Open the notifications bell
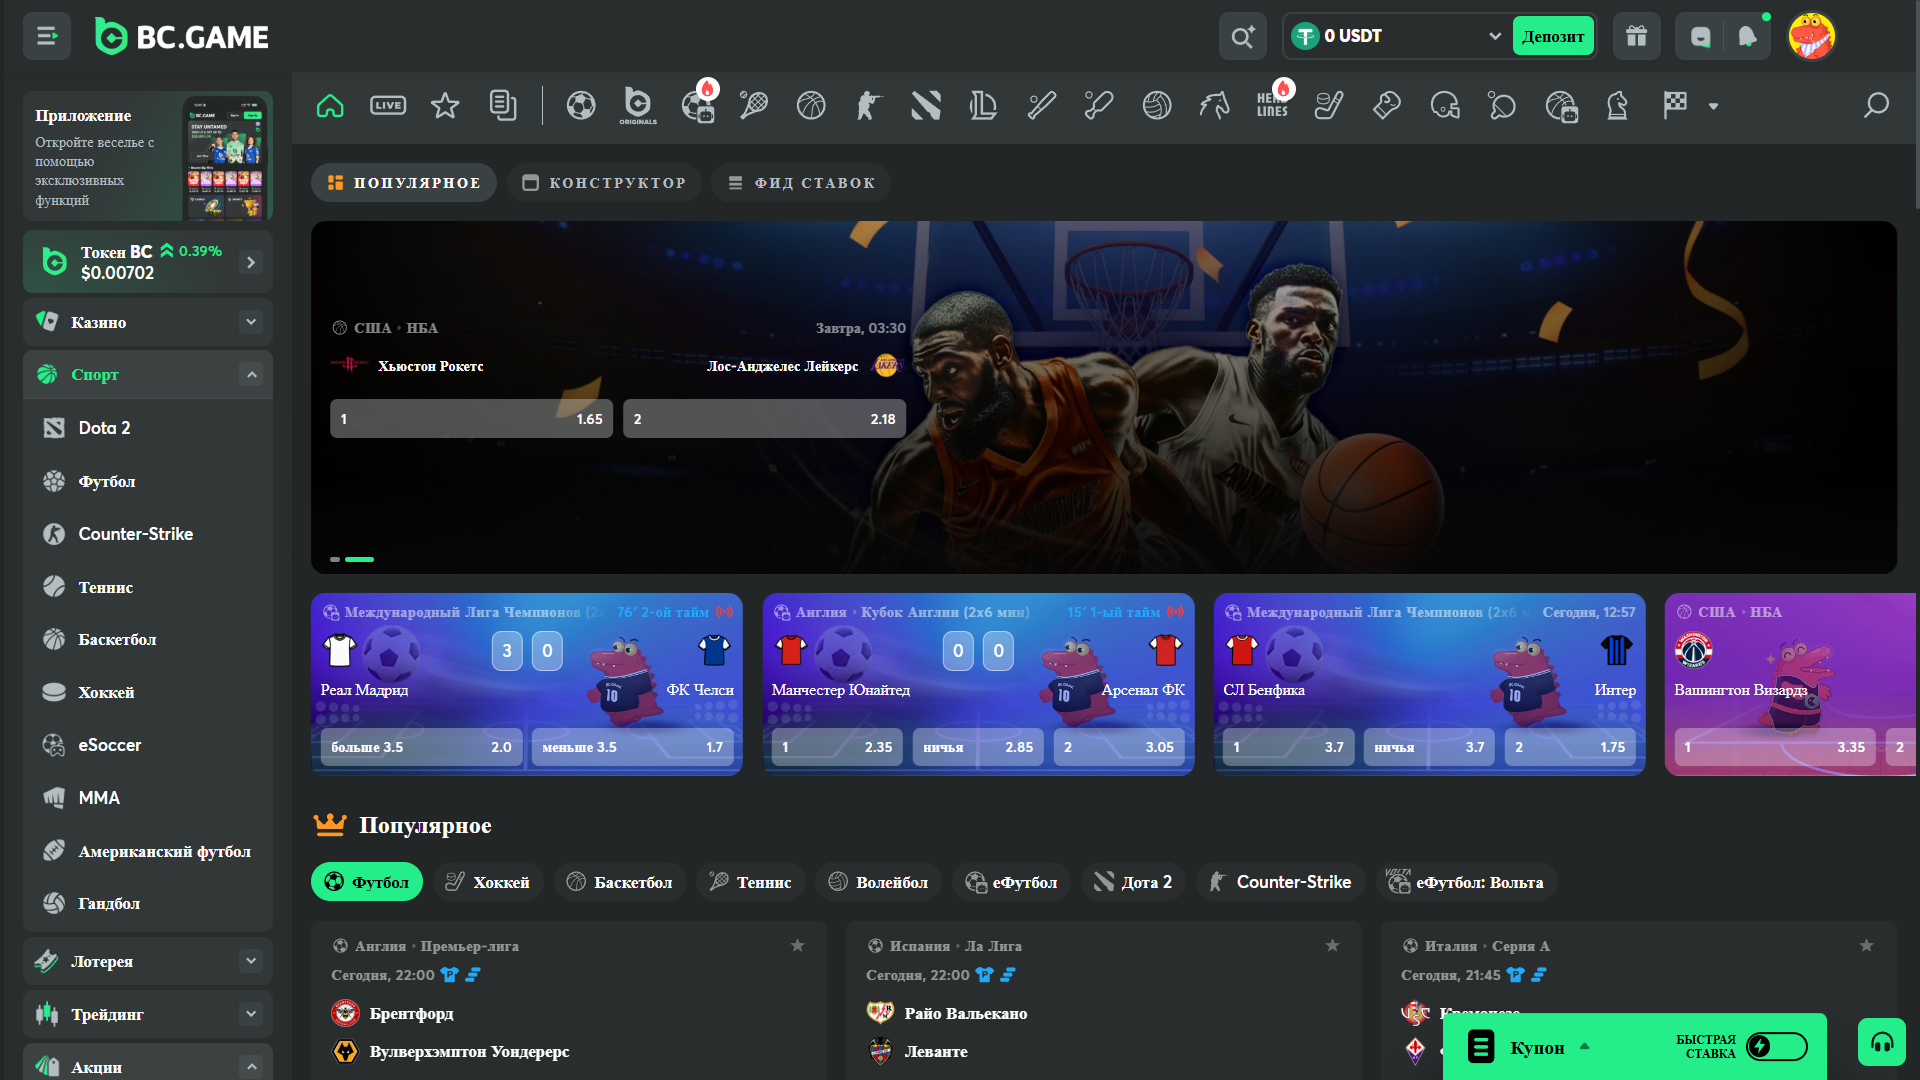The height and width of the screenshot is (1080, 1920). tap(1747, 37)
